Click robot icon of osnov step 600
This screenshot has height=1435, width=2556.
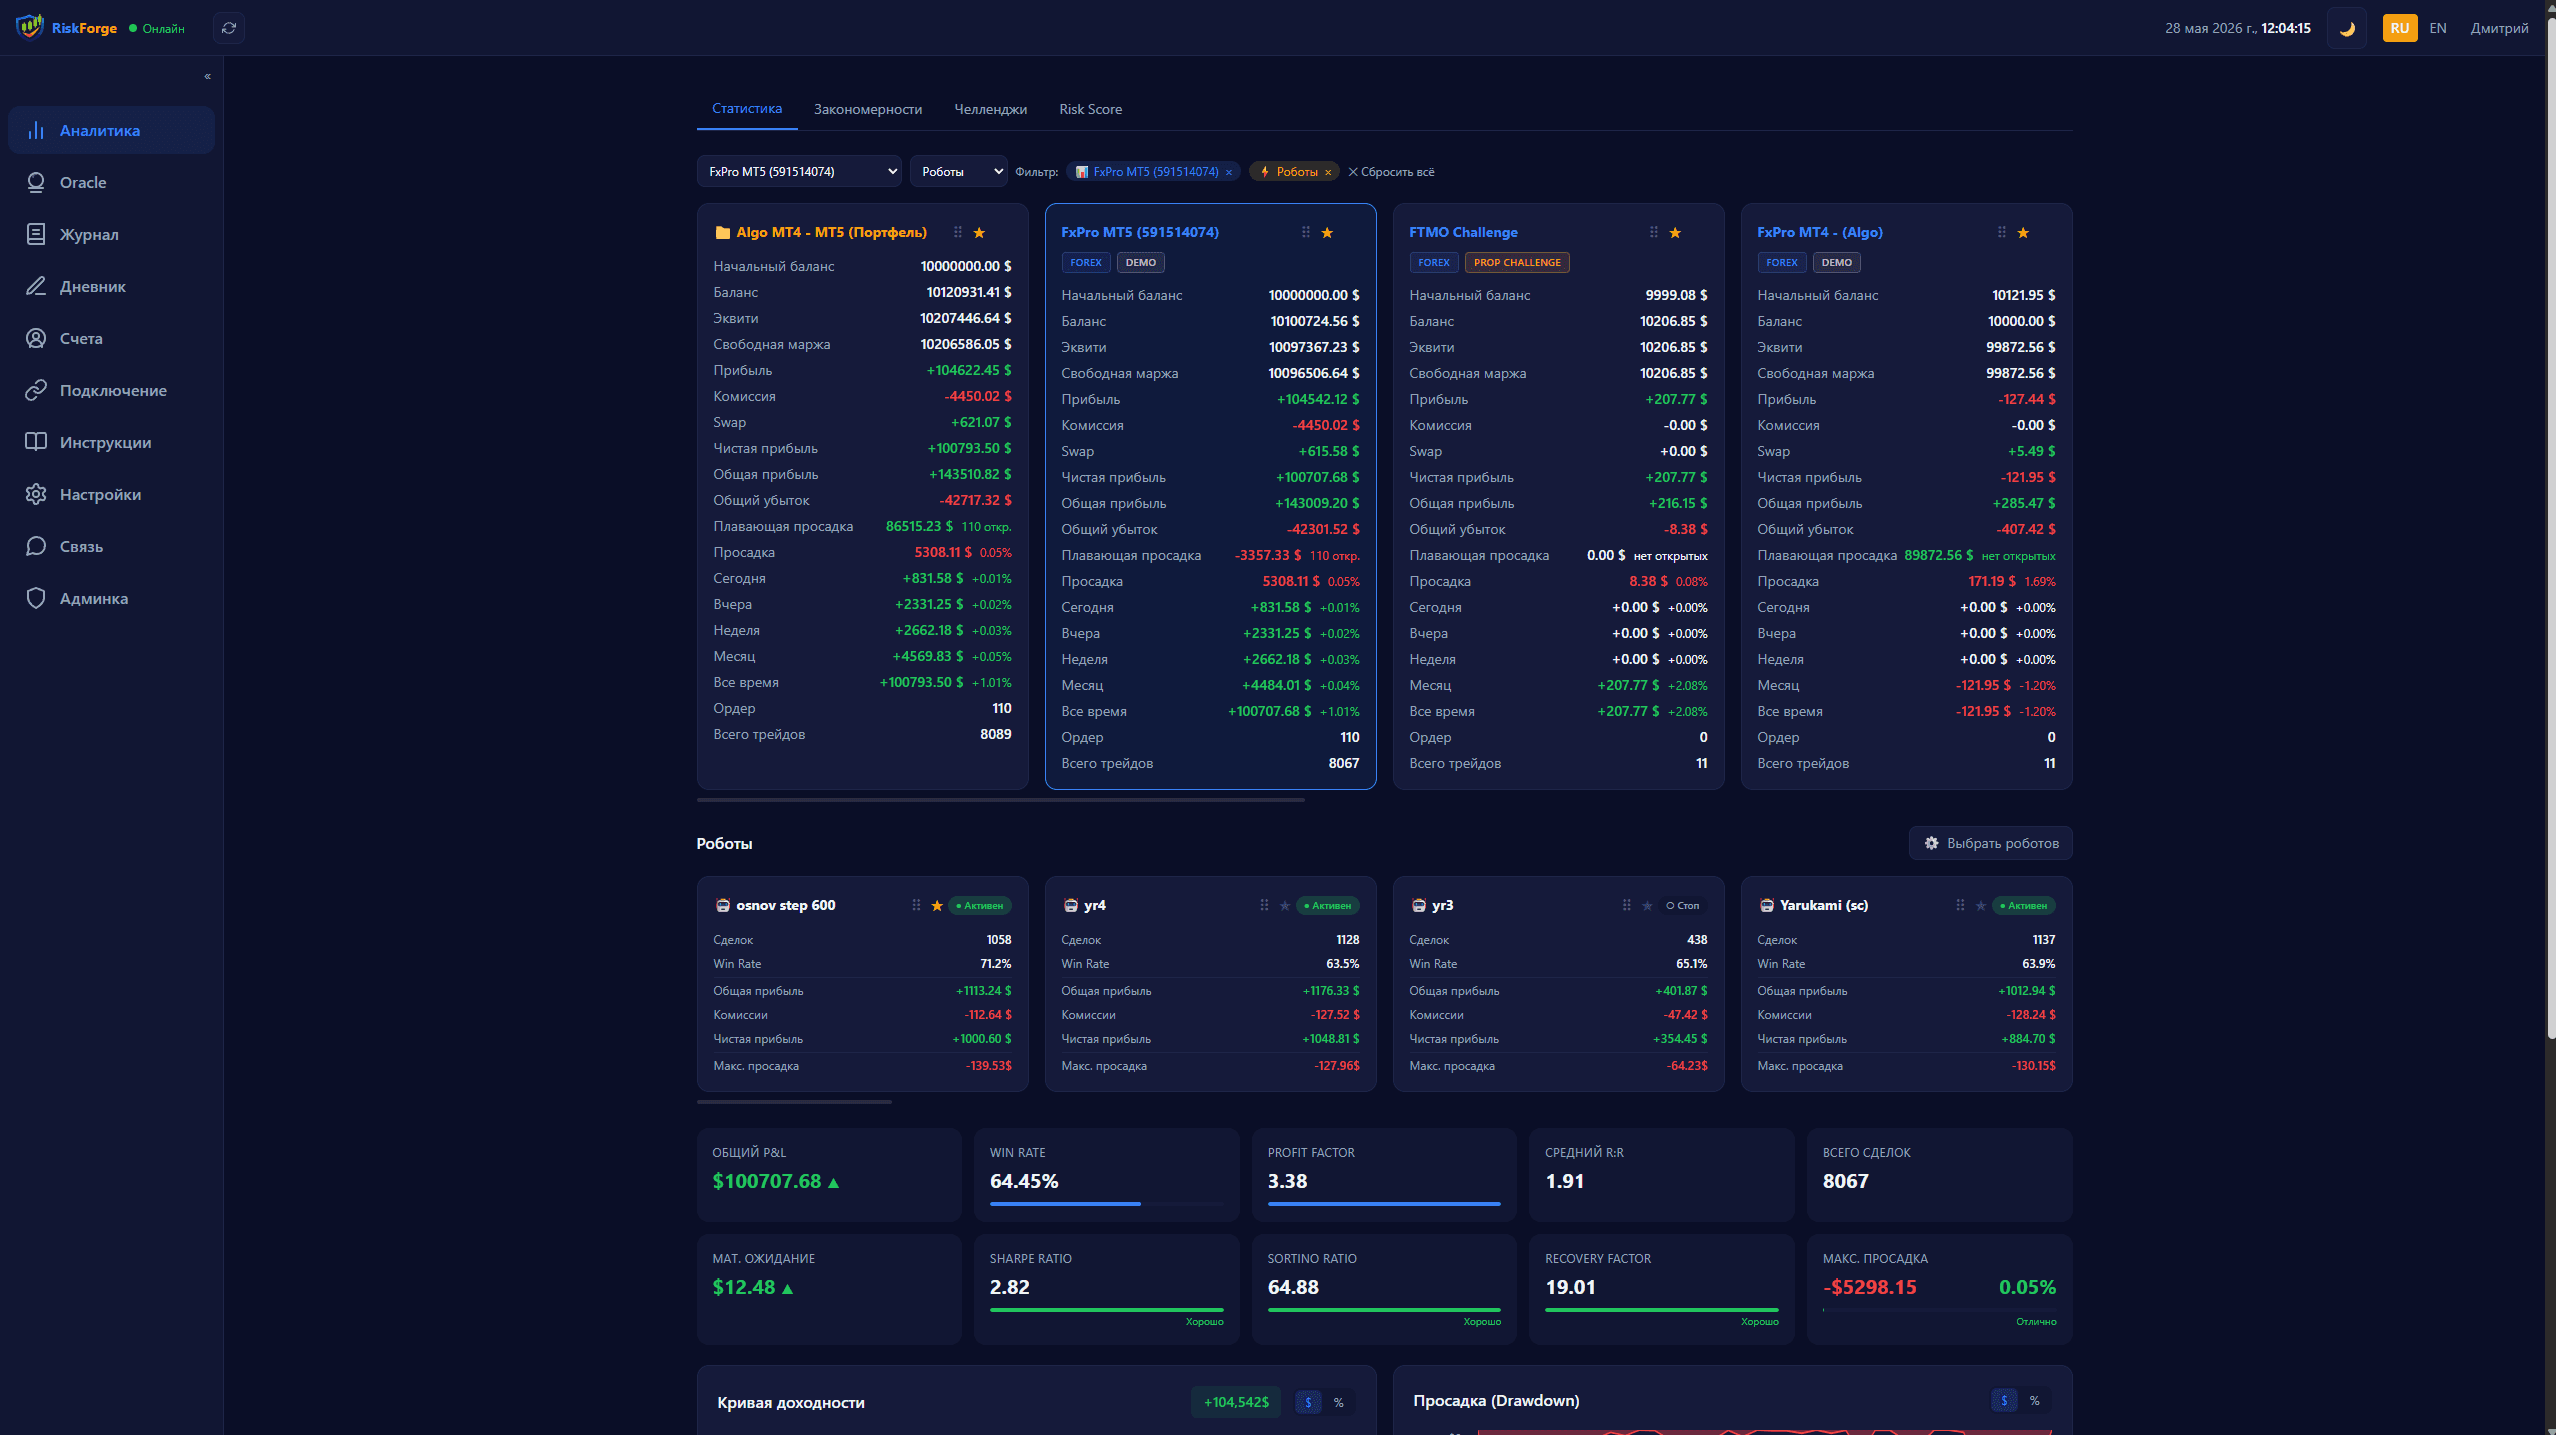[x=722, y=905]
